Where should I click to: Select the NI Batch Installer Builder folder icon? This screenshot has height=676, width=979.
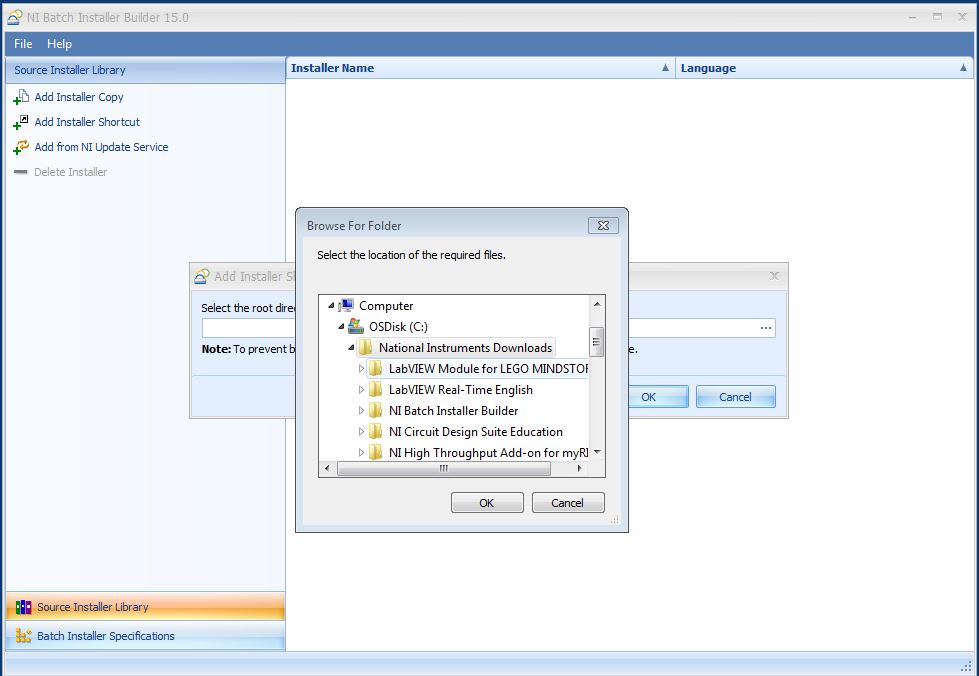coord(376,411)
